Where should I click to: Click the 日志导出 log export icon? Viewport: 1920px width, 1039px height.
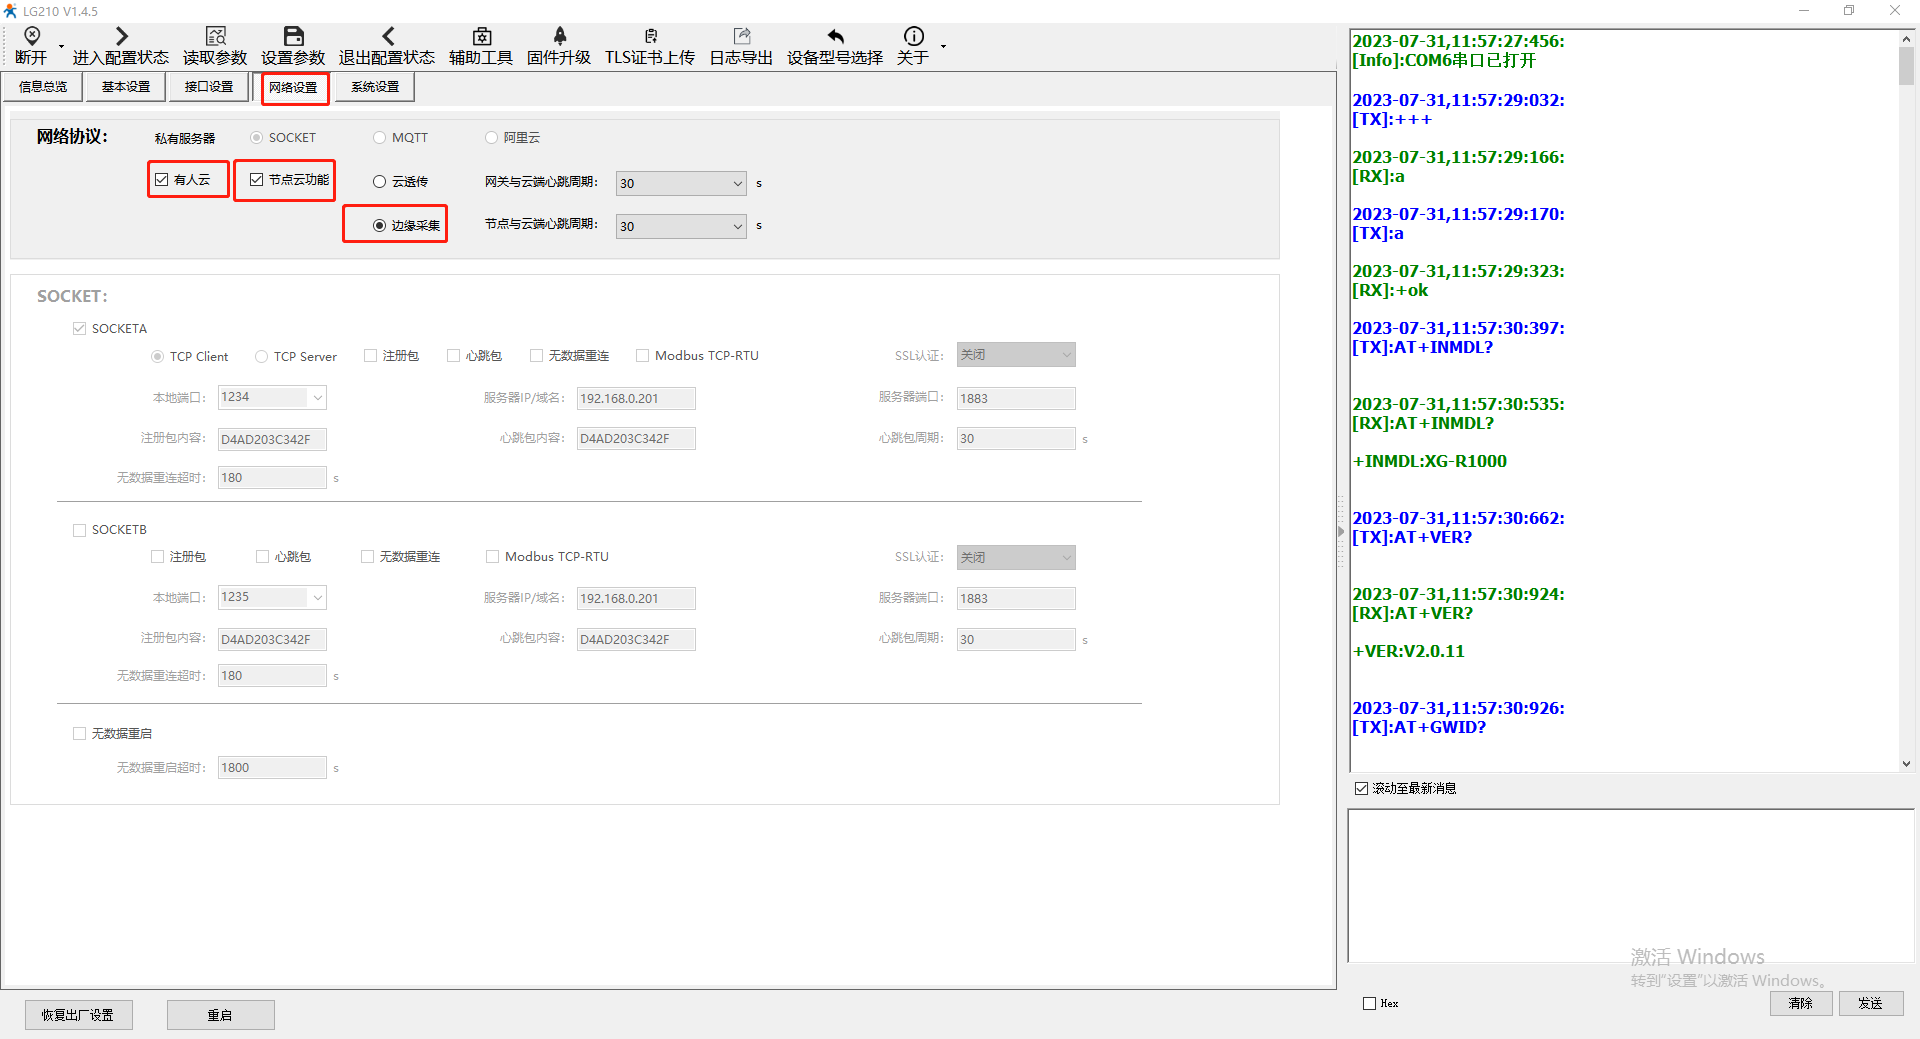741,37
